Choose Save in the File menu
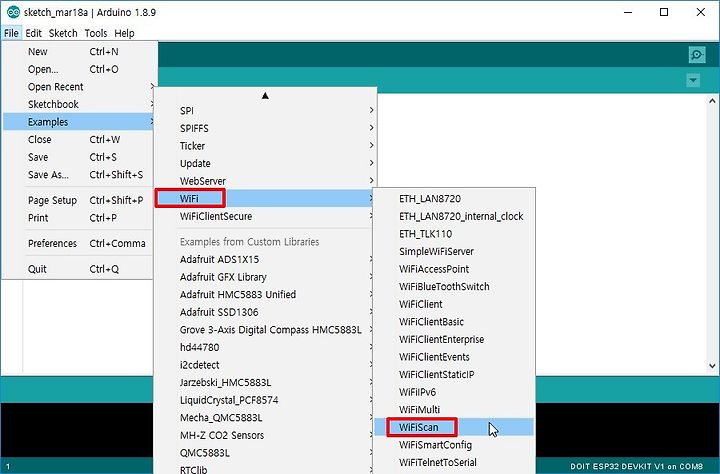The image size is (720, 474). [x=78, y=157]
